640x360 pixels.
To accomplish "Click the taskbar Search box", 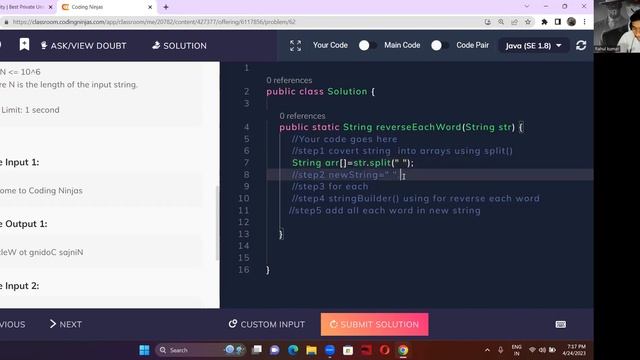I will tap(200, 350).
